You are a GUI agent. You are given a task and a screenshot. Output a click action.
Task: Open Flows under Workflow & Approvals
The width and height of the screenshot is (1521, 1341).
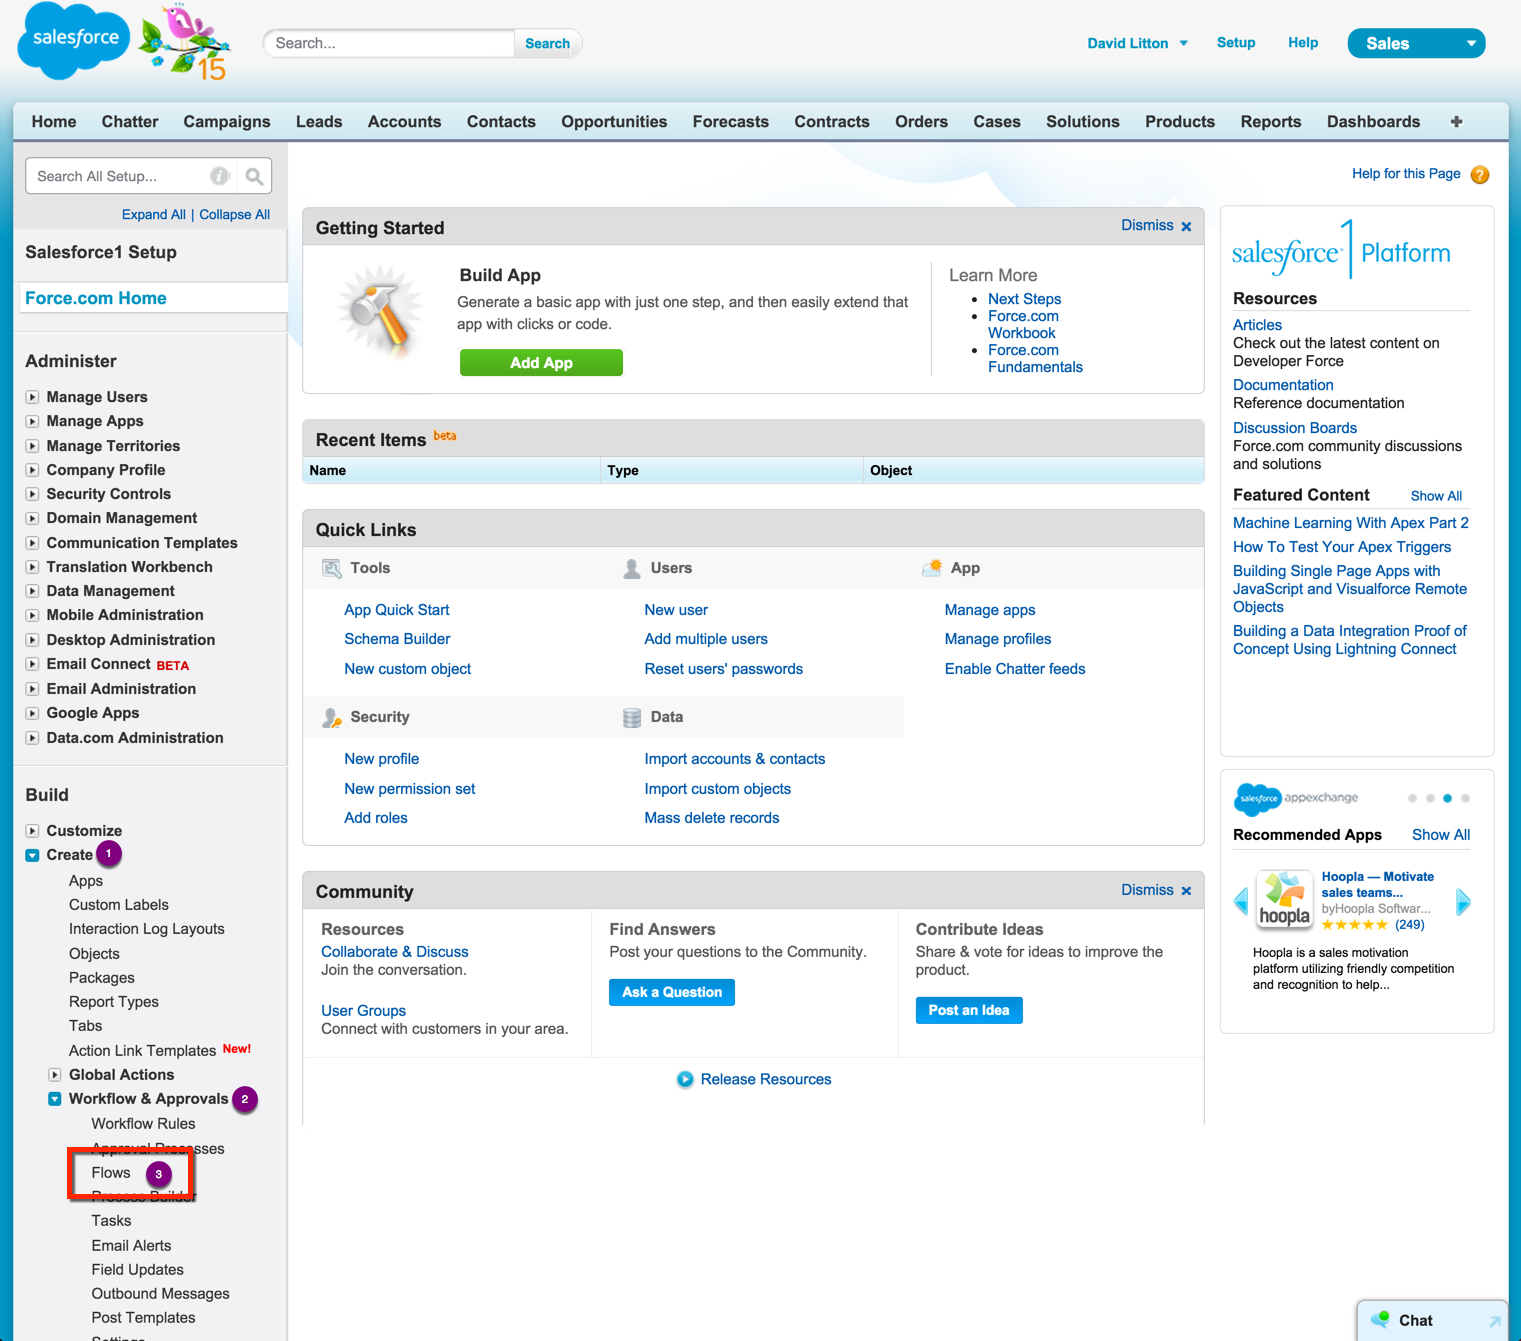tap(111, 1173)
